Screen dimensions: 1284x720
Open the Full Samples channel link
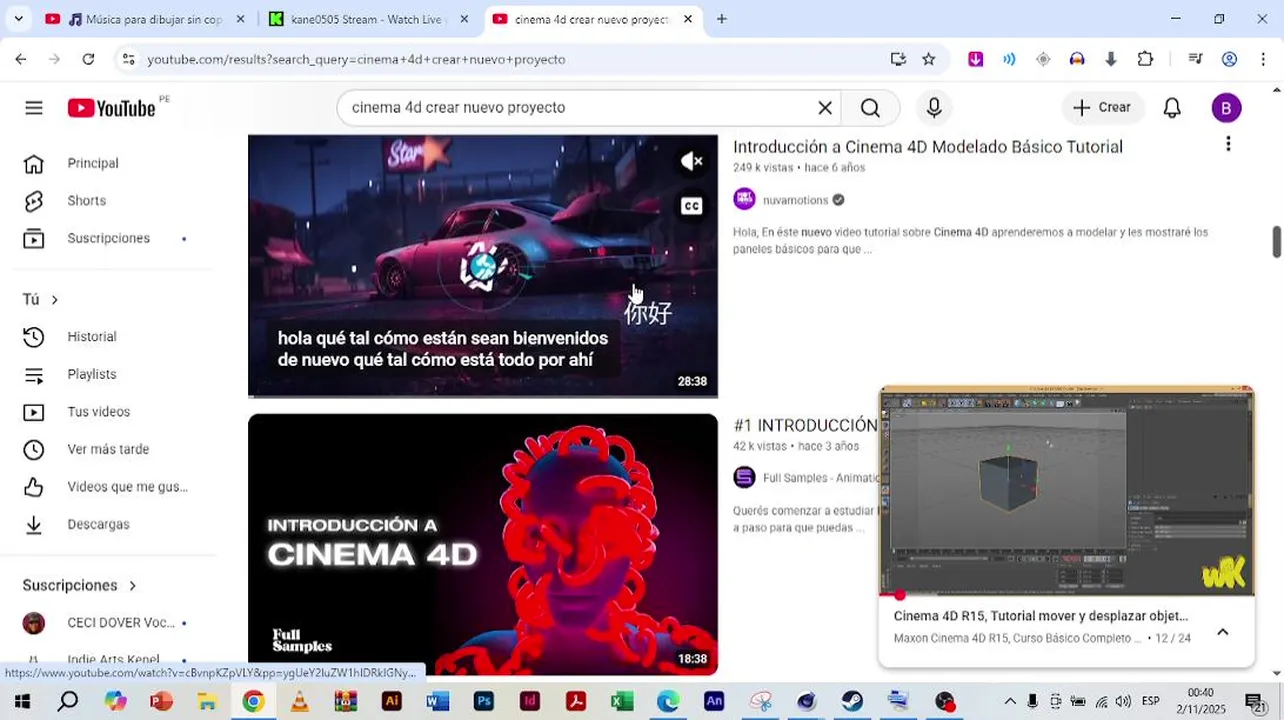tap(820, 478)
